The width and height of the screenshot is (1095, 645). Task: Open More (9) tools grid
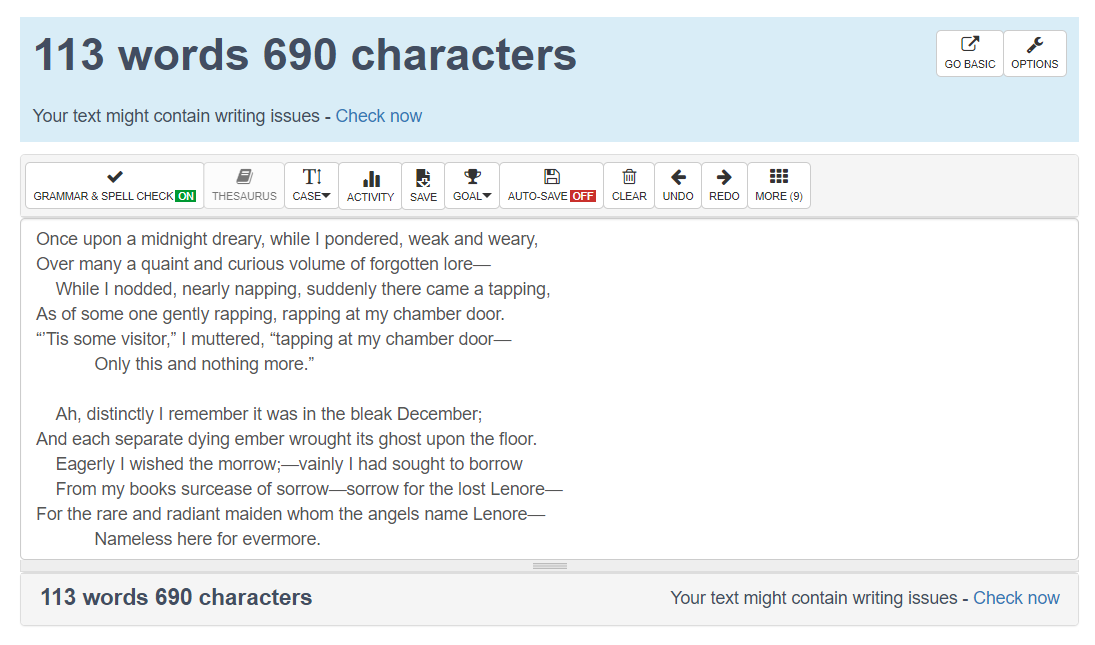coord(779,186)
